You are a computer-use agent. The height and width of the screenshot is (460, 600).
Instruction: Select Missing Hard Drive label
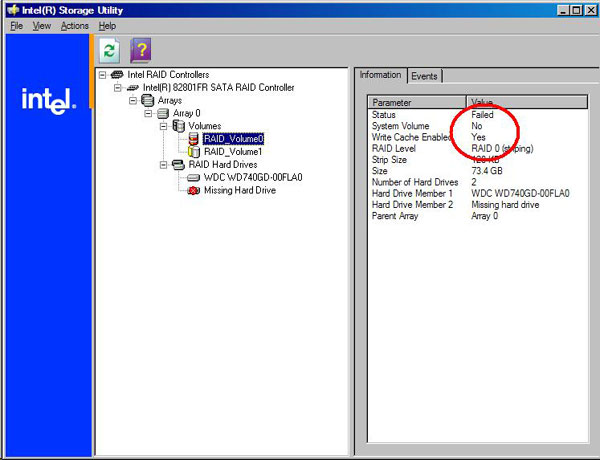(240, 190)
